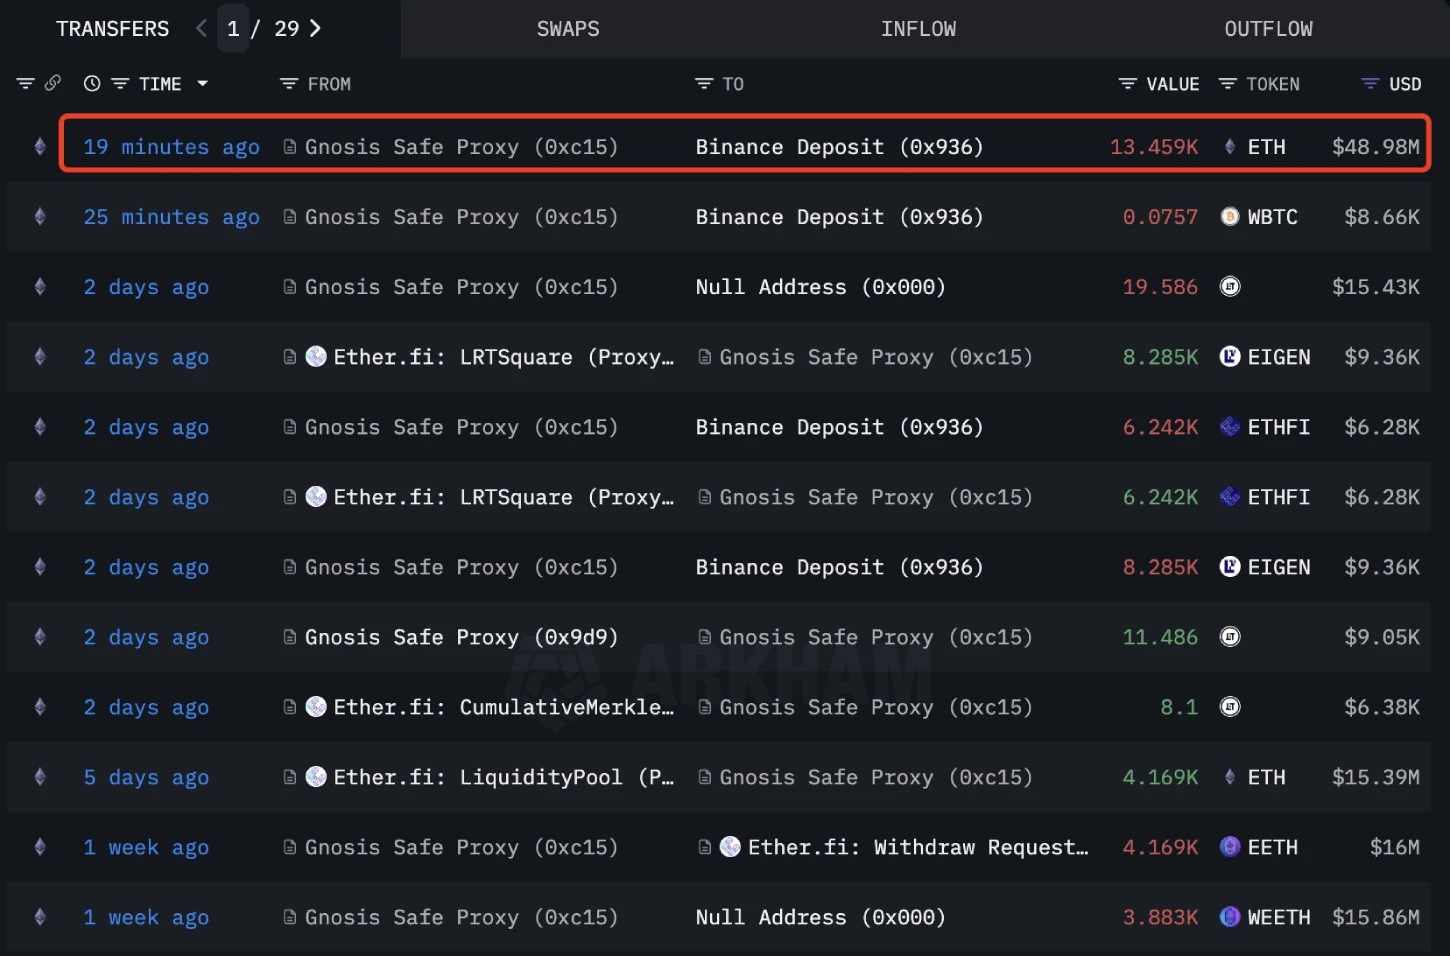Click Ether.fi logo in CumulativeMerkle row
The width and height of the screenshot is (1450, 956).
[316, 707]
